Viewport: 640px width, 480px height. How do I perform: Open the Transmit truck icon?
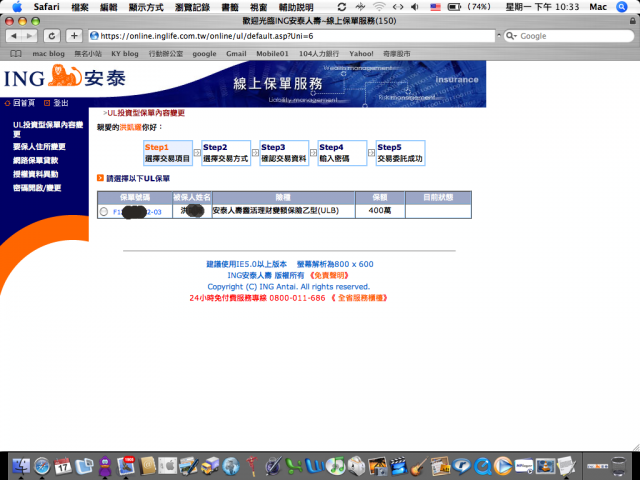point(210,466)
